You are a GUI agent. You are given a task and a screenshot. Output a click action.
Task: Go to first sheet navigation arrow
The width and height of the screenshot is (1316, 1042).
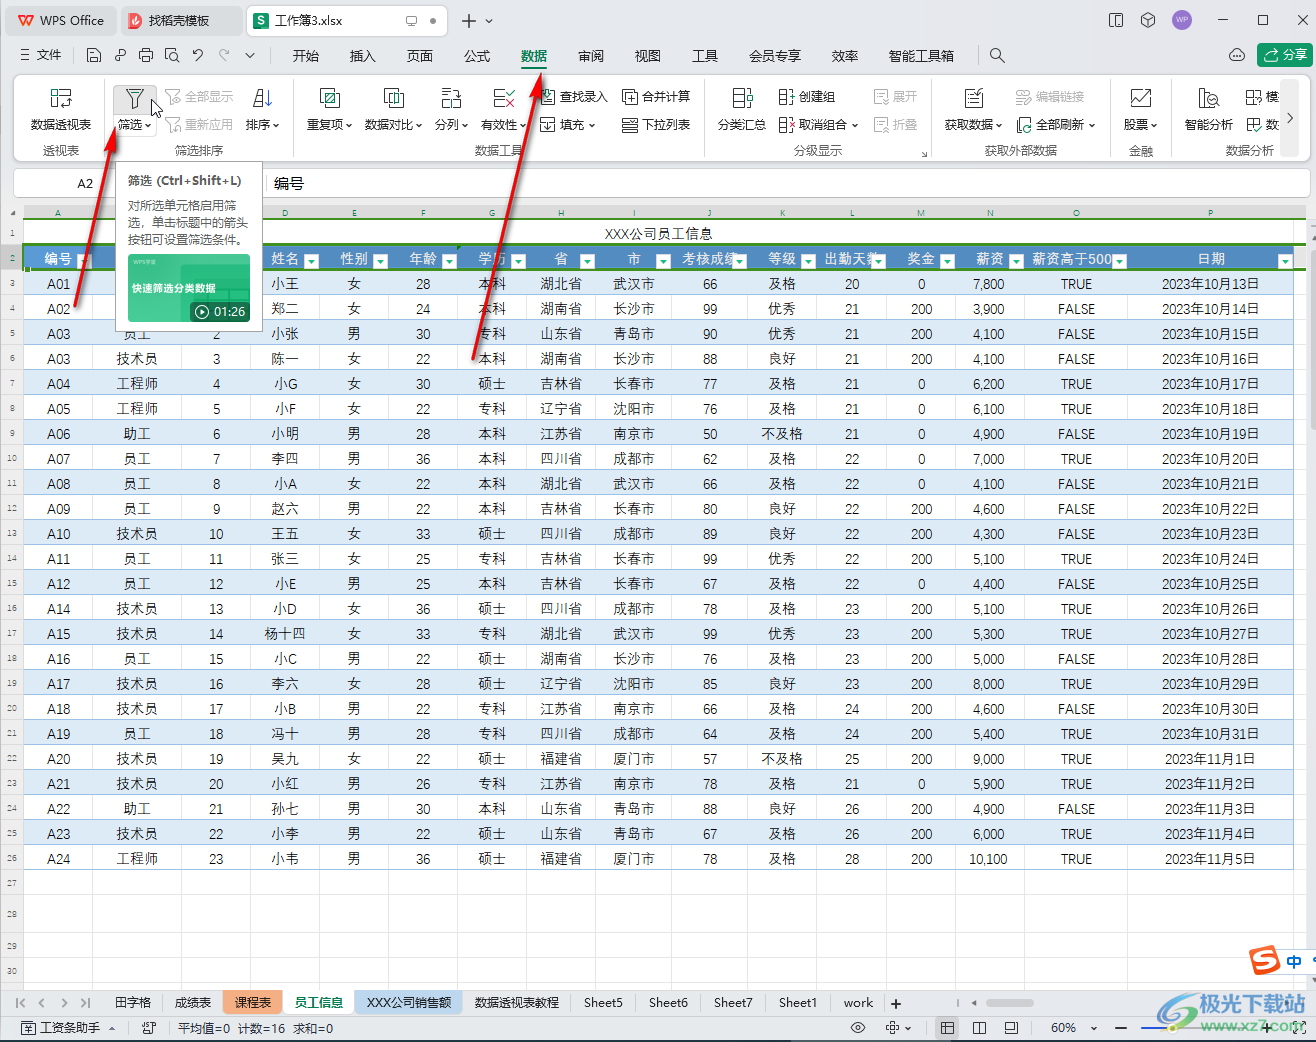(x=20, y=1002)
